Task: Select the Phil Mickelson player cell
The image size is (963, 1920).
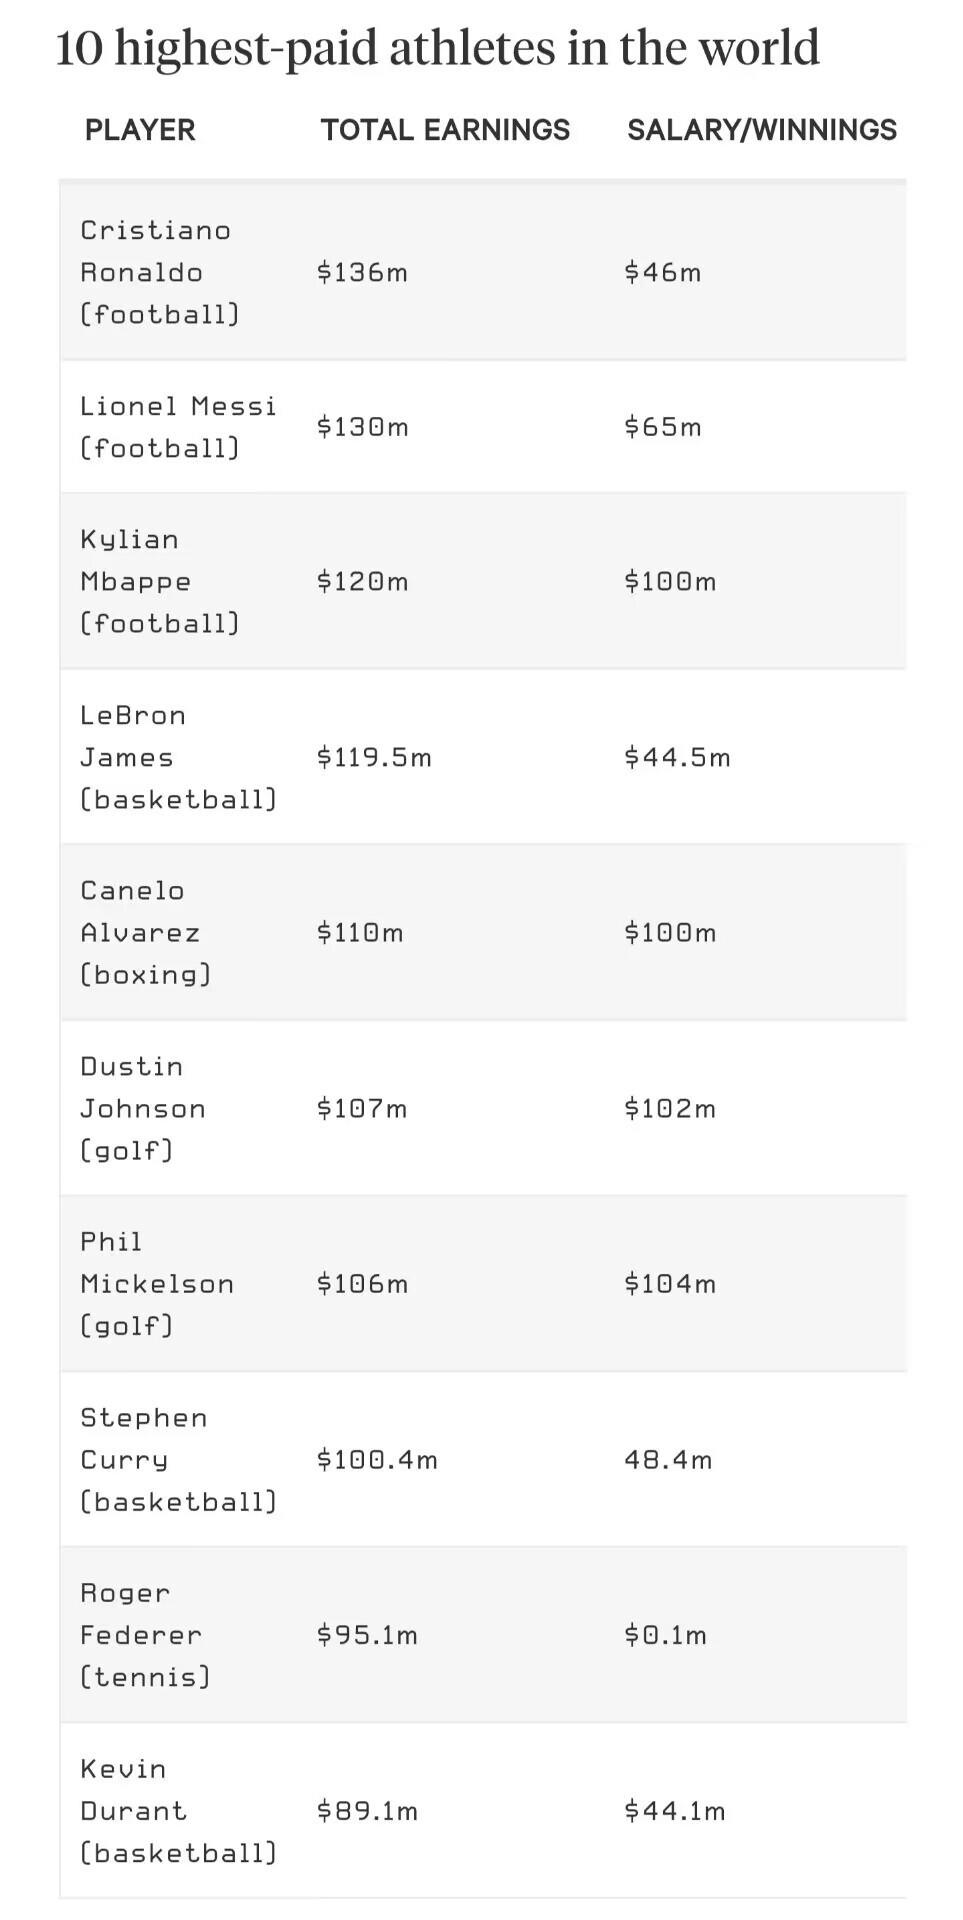Action: (157, 1283)
